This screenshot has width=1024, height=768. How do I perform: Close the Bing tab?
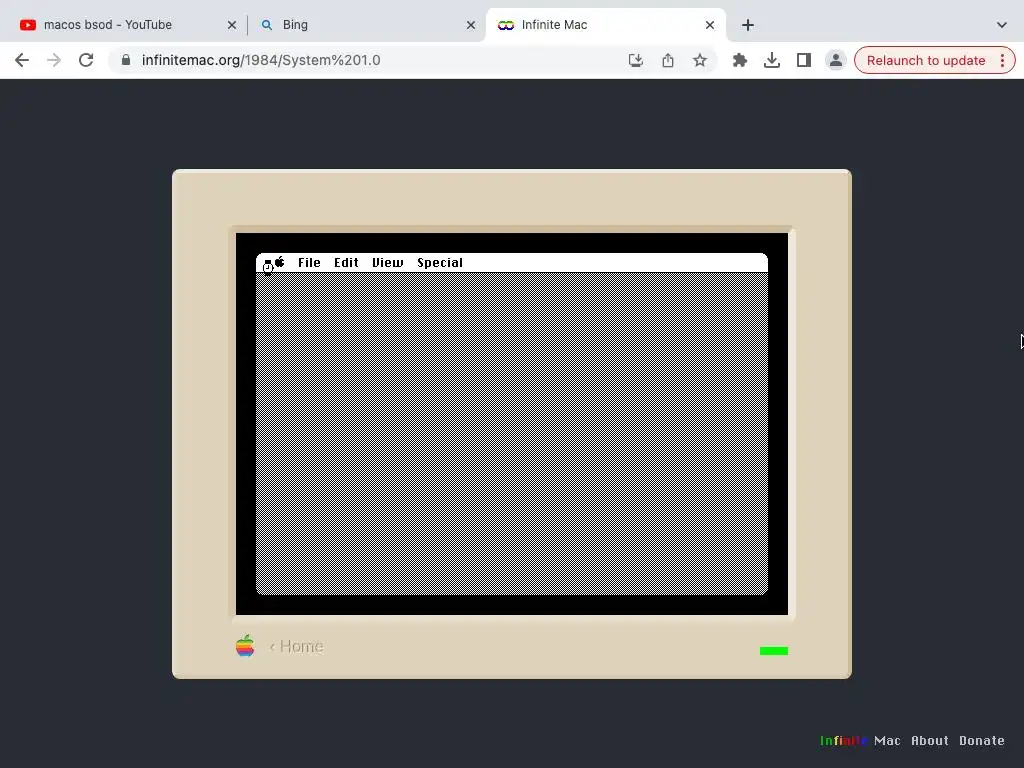pos(471,25)
